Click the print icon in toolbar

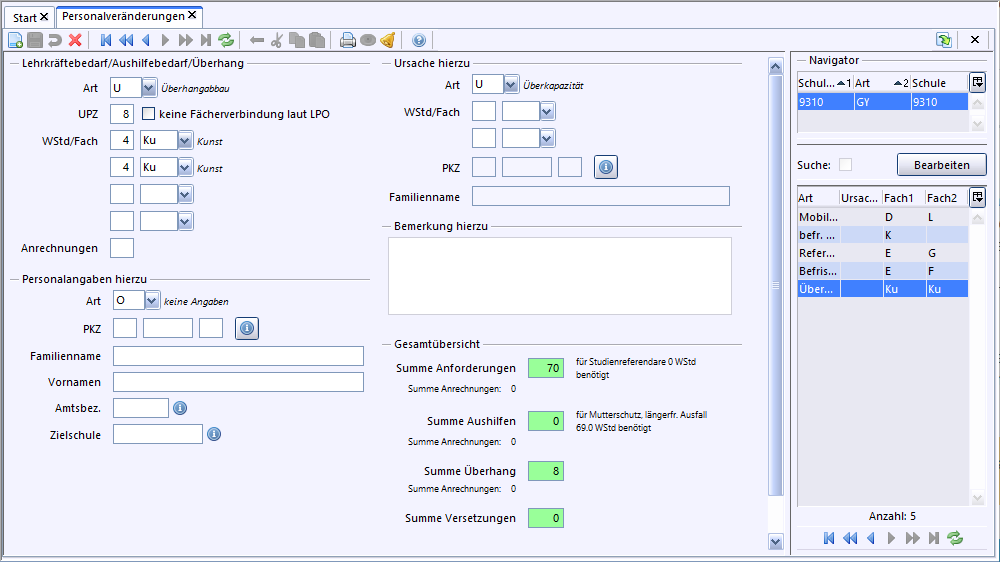[x=347, y=40]
